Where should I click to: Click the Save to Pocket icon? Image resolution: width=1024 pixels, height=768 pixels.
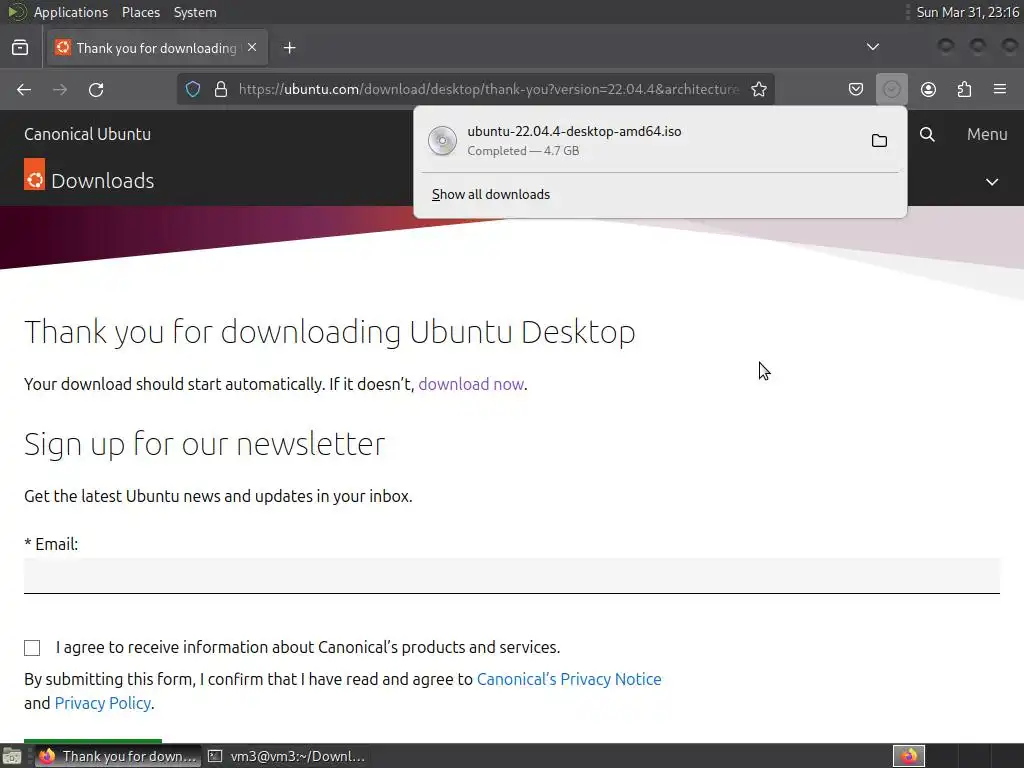[856, 89]
